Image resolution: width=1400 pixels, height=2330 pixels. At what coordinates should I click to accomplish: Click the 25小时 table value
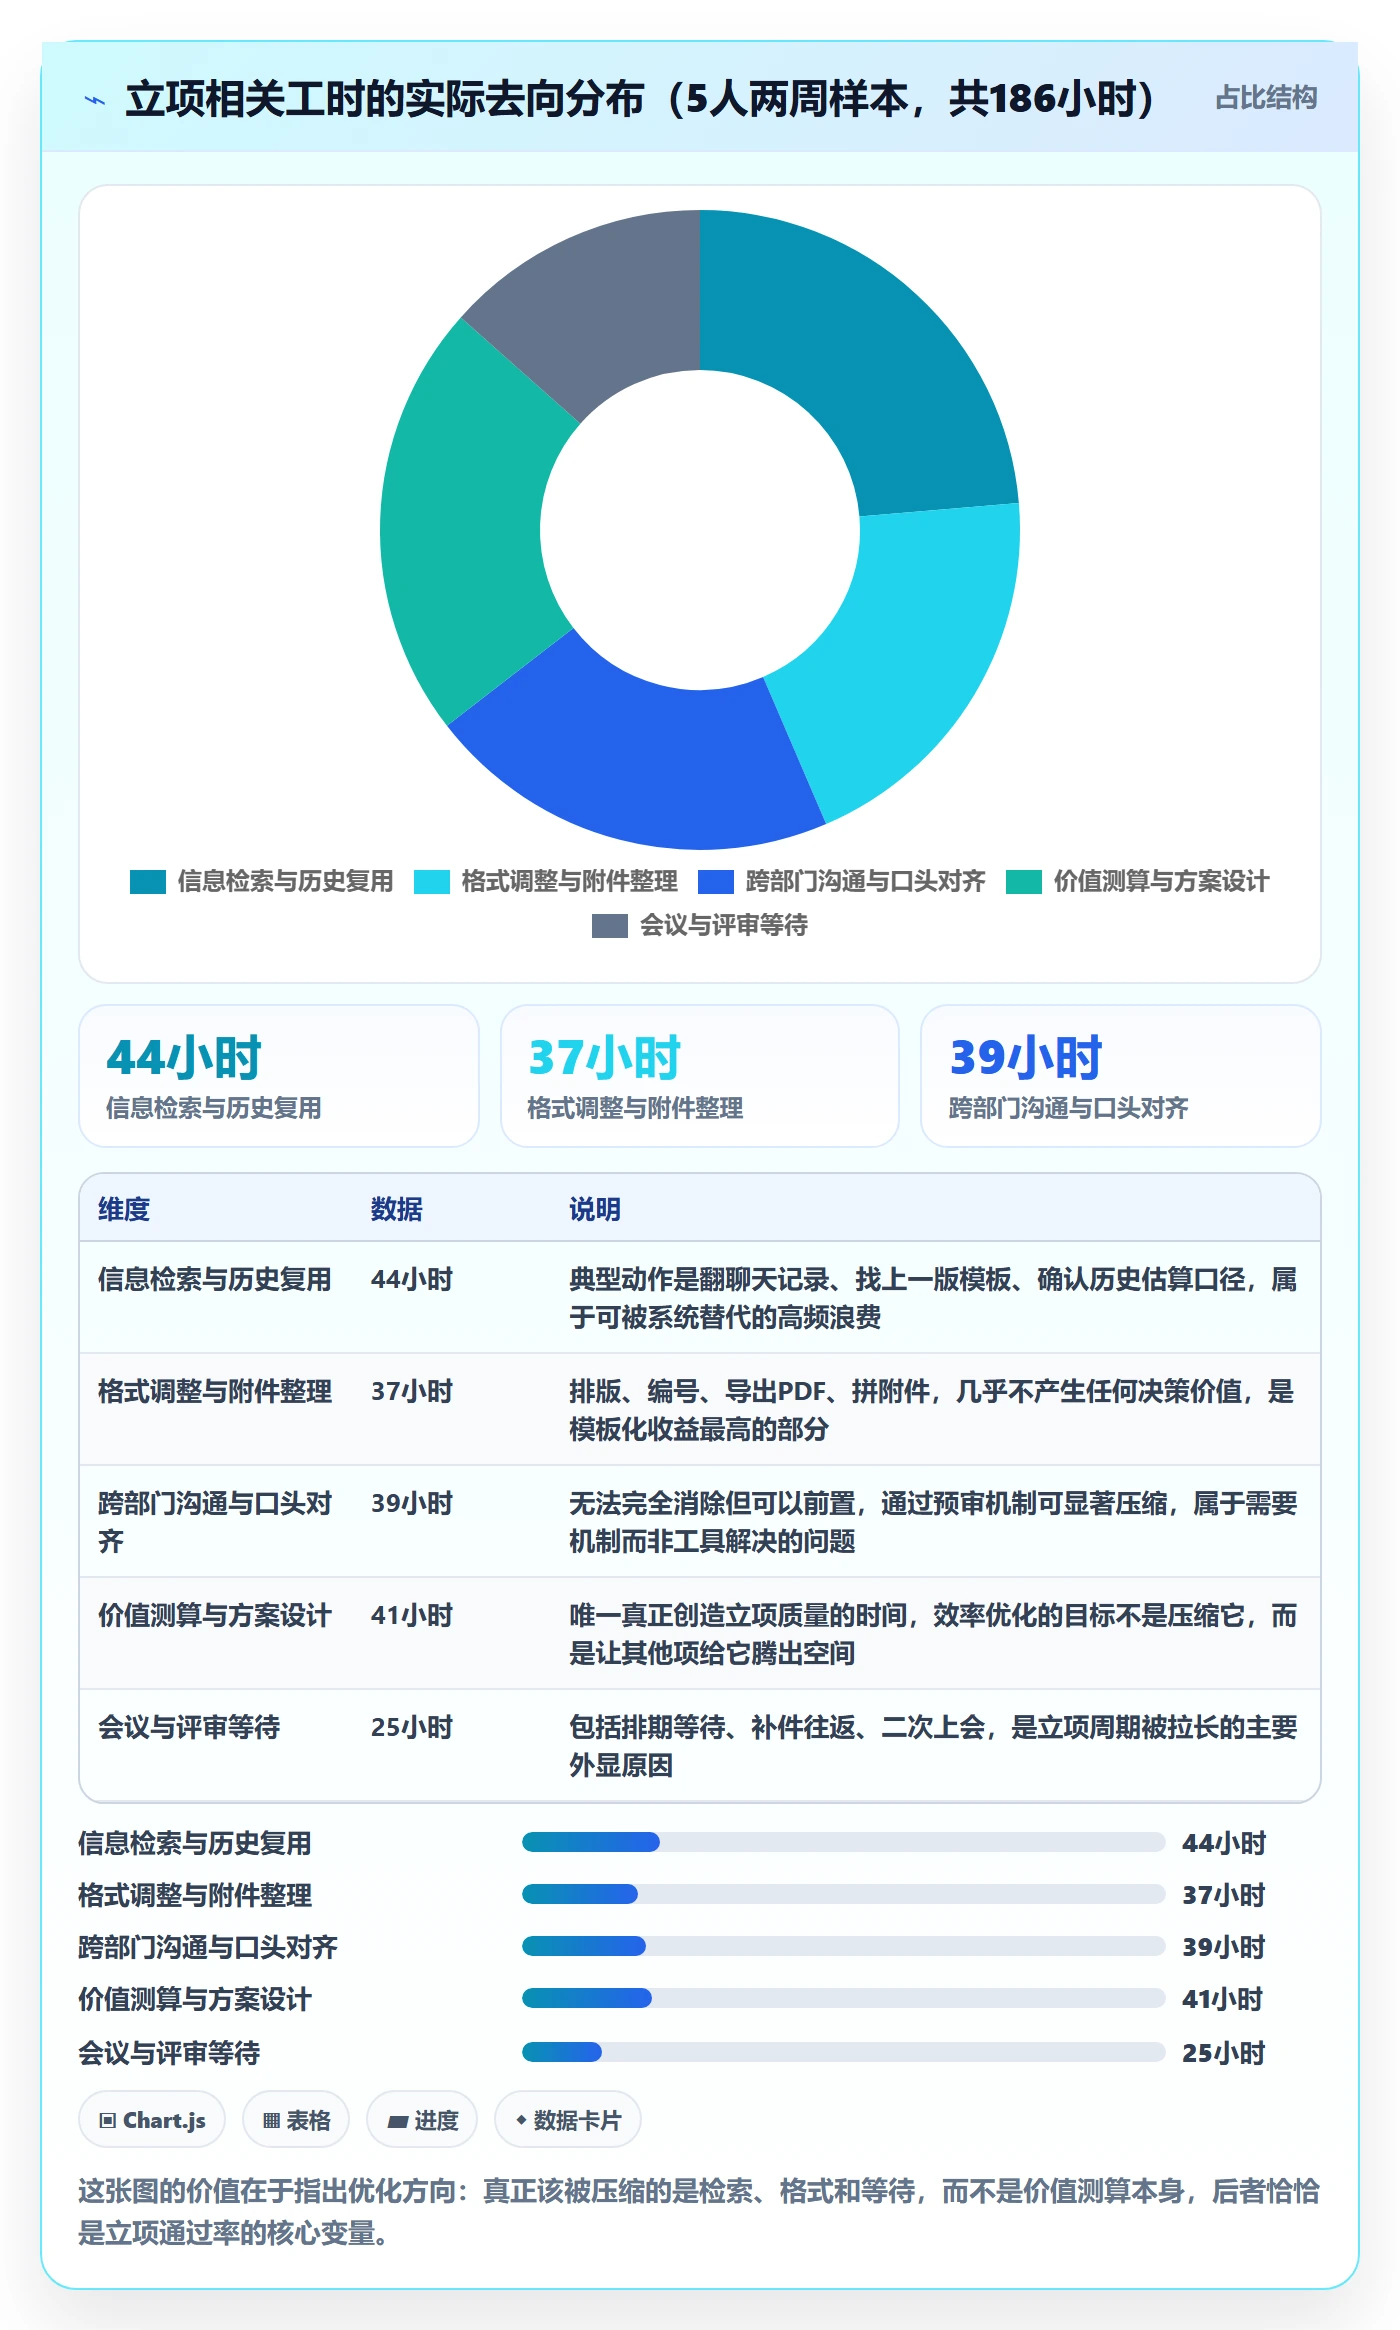pyautogui.click(x=412, y=1727)
